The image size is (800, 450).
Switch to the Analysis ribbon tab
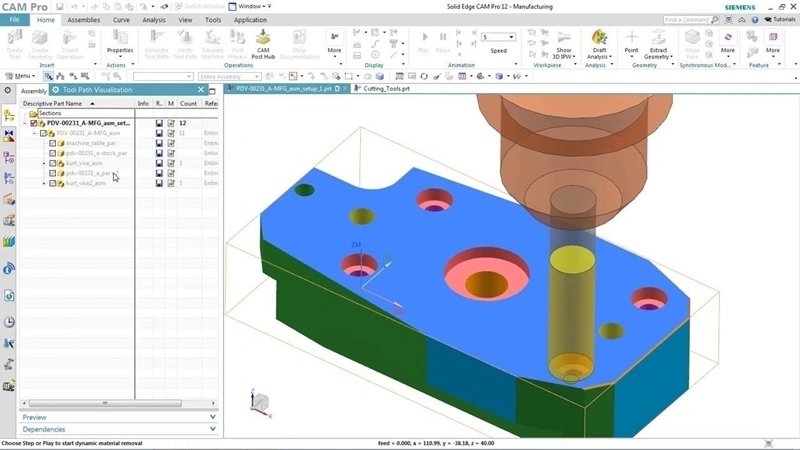[154, 20]
